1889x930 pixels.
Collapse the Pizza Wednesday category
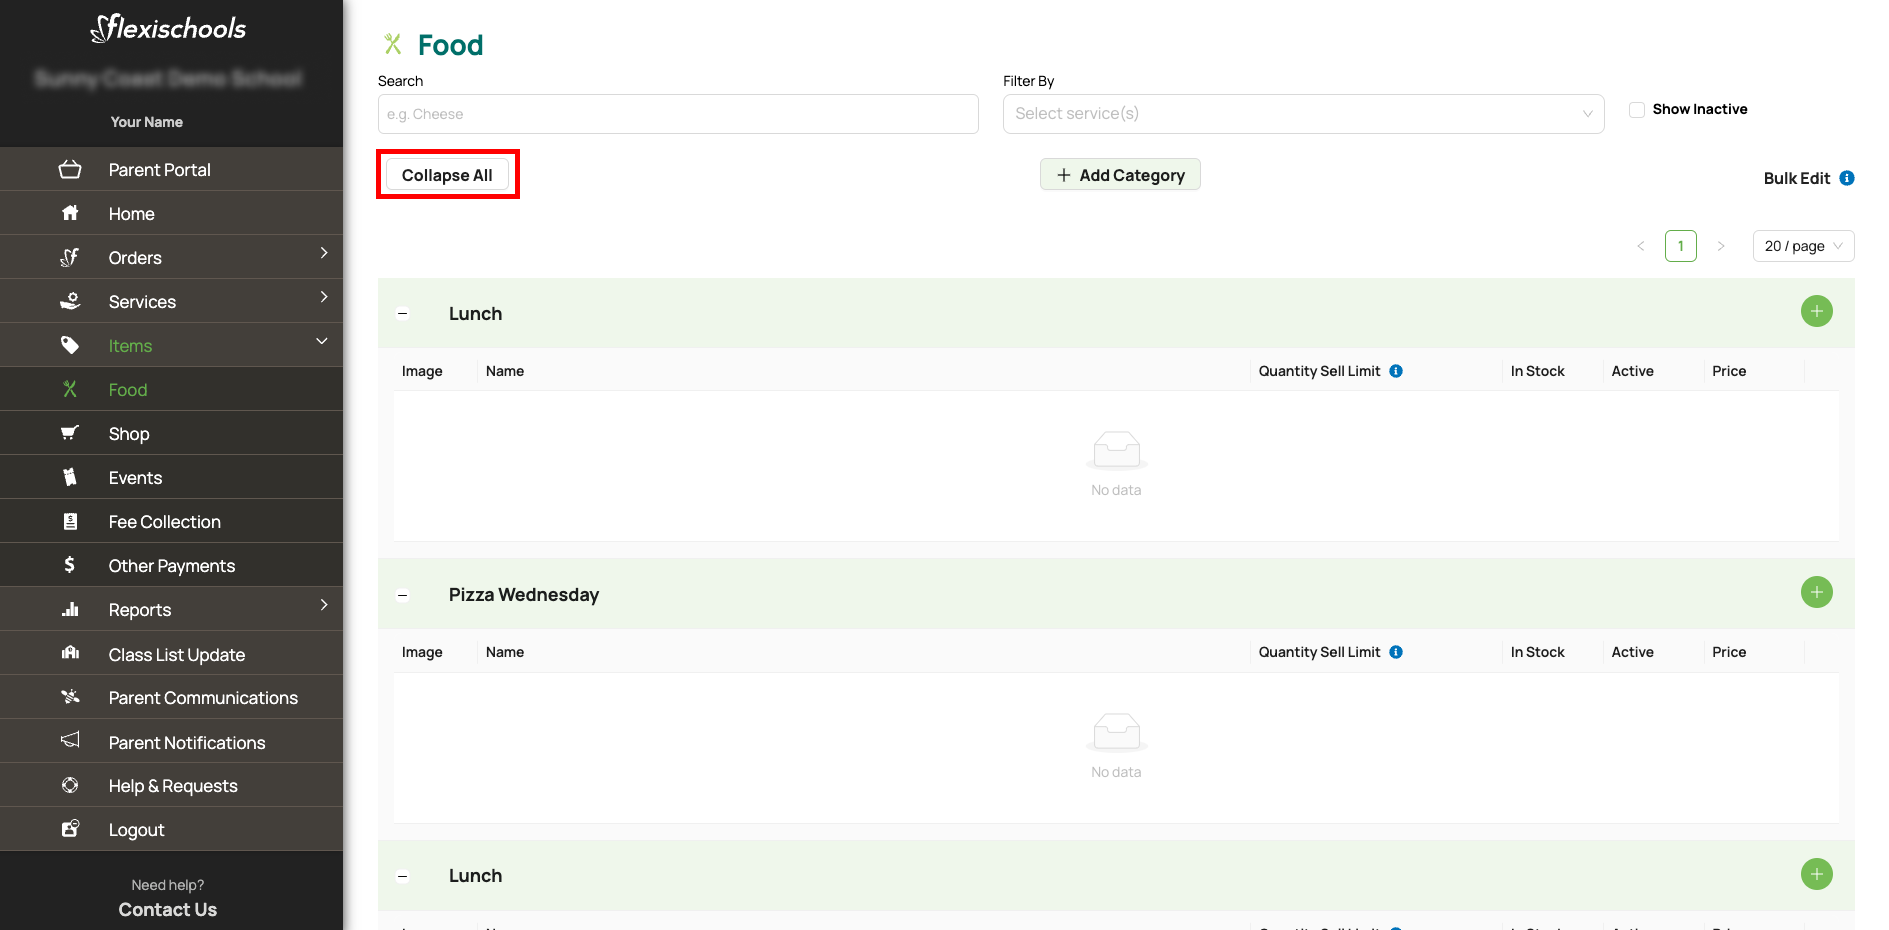403,595
